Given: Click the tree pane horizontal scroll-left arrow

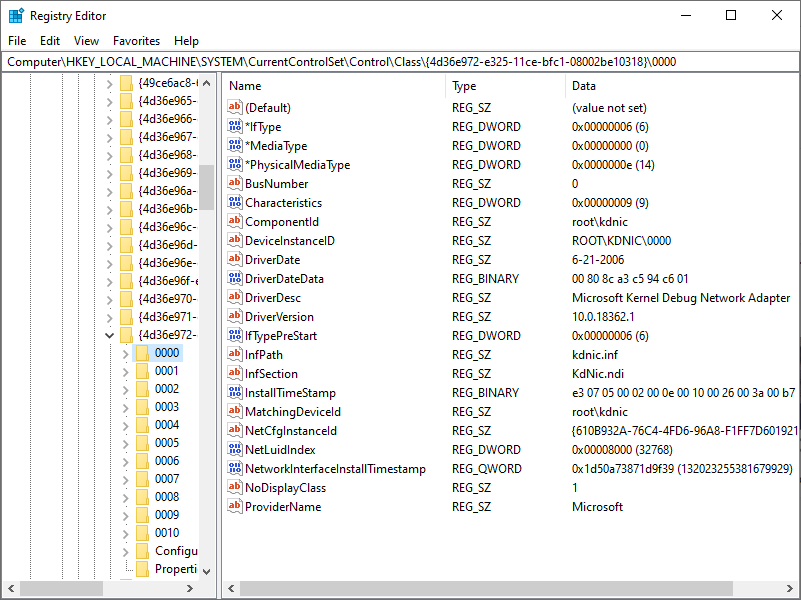Looking at the screenshot, I should coord(11,588).
